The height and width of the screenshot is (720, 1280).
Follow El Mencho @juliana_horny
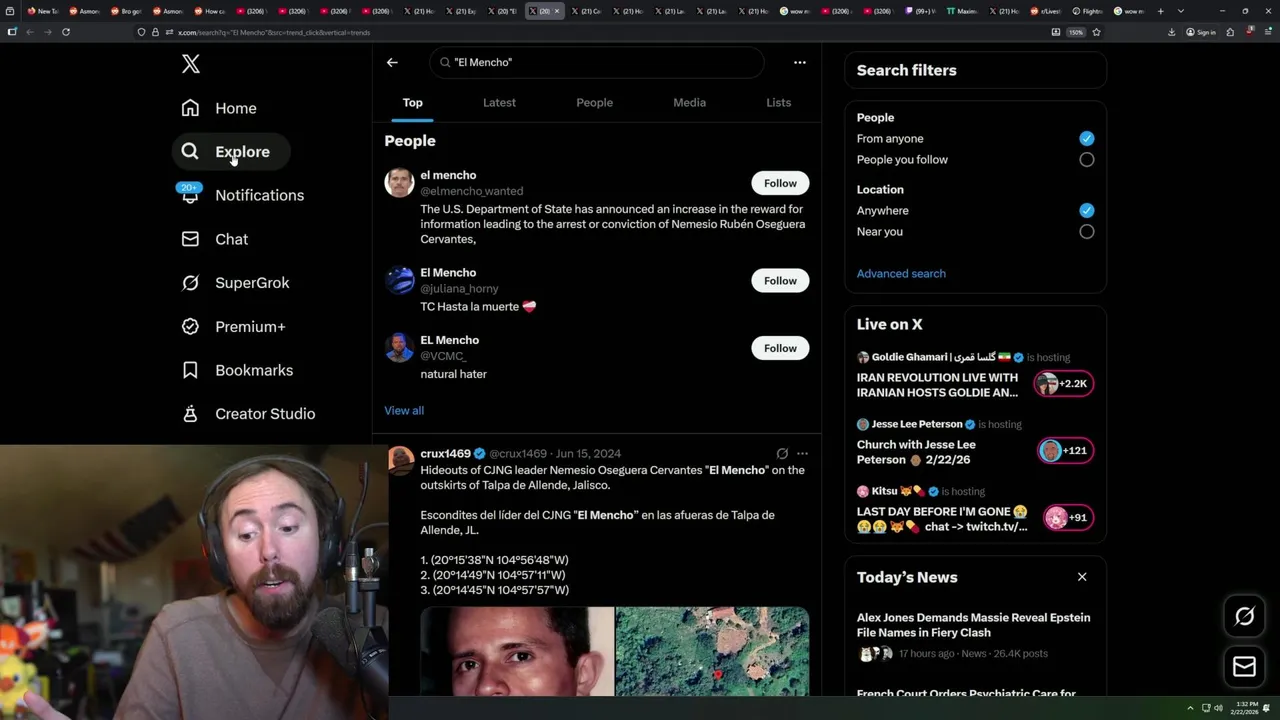[x=780, y=281]
